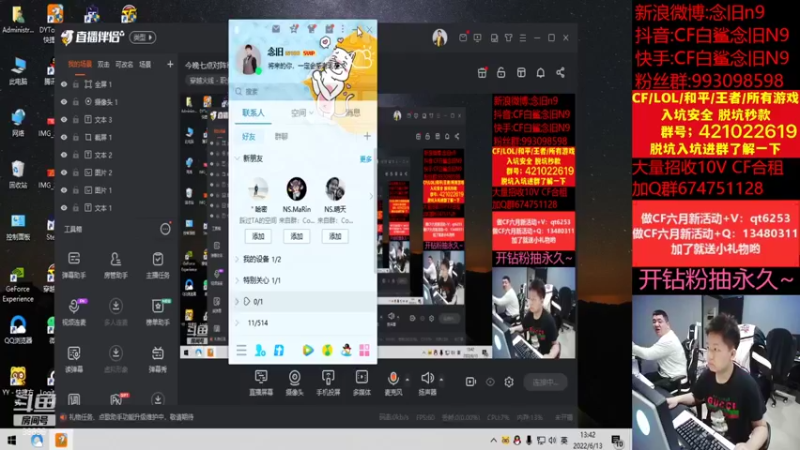
Task: Toggle preview eye icon near settings gear
Action: point(490,382)
